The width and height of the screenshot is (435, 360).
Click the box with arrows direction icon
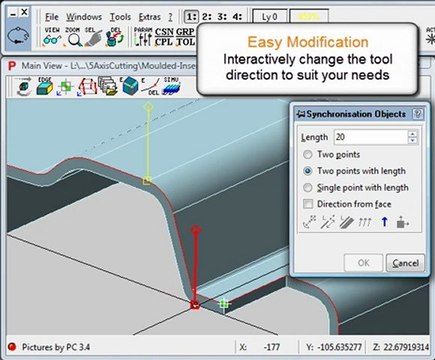[x=403, y=222]
